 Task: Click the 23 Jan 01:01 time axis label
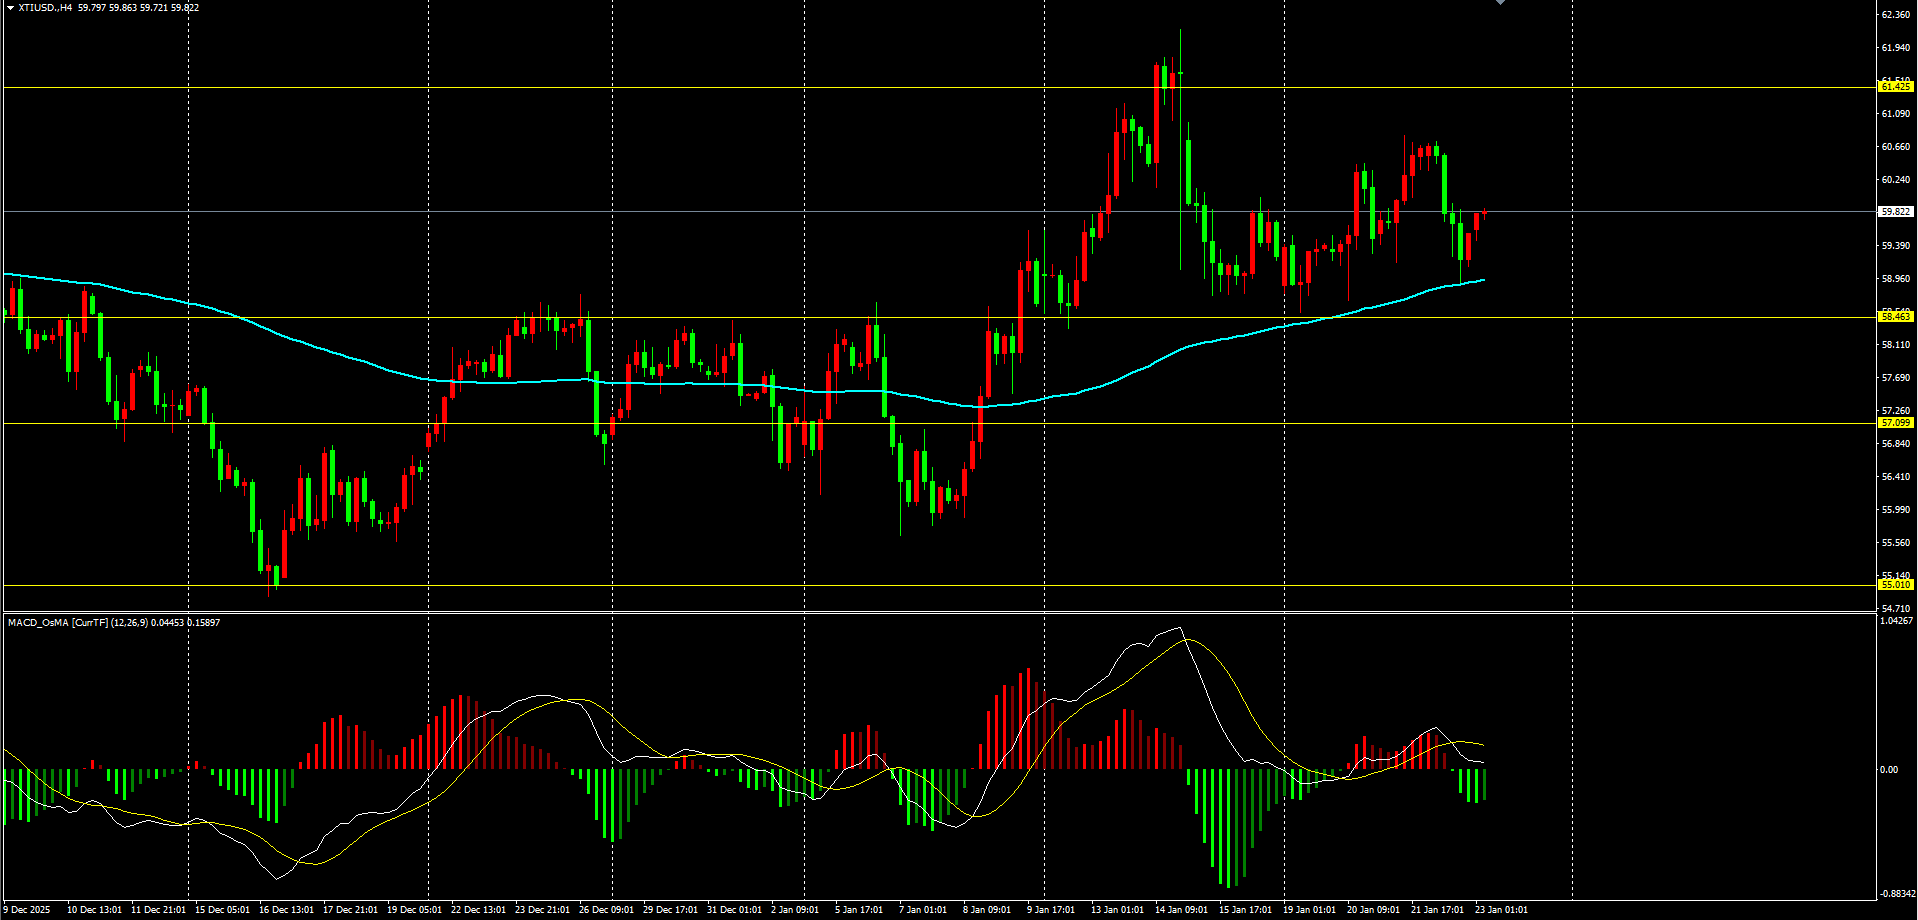[1501, 910]
